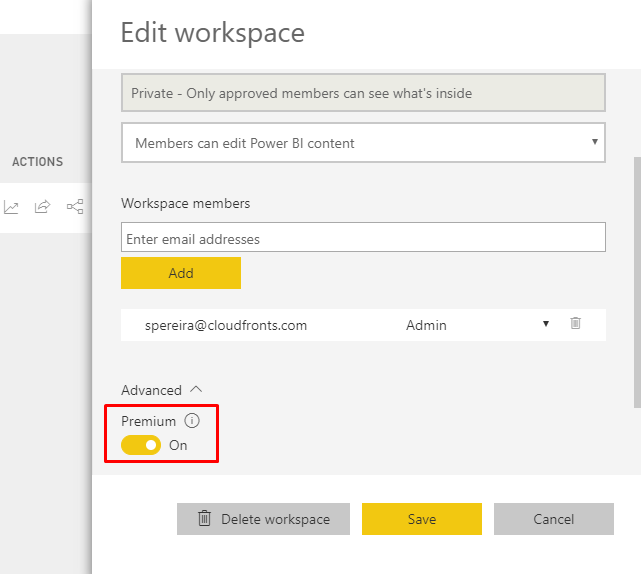
Task: Remove spereira@cloudfronts.com using trash icon
Action: (575, 324)
